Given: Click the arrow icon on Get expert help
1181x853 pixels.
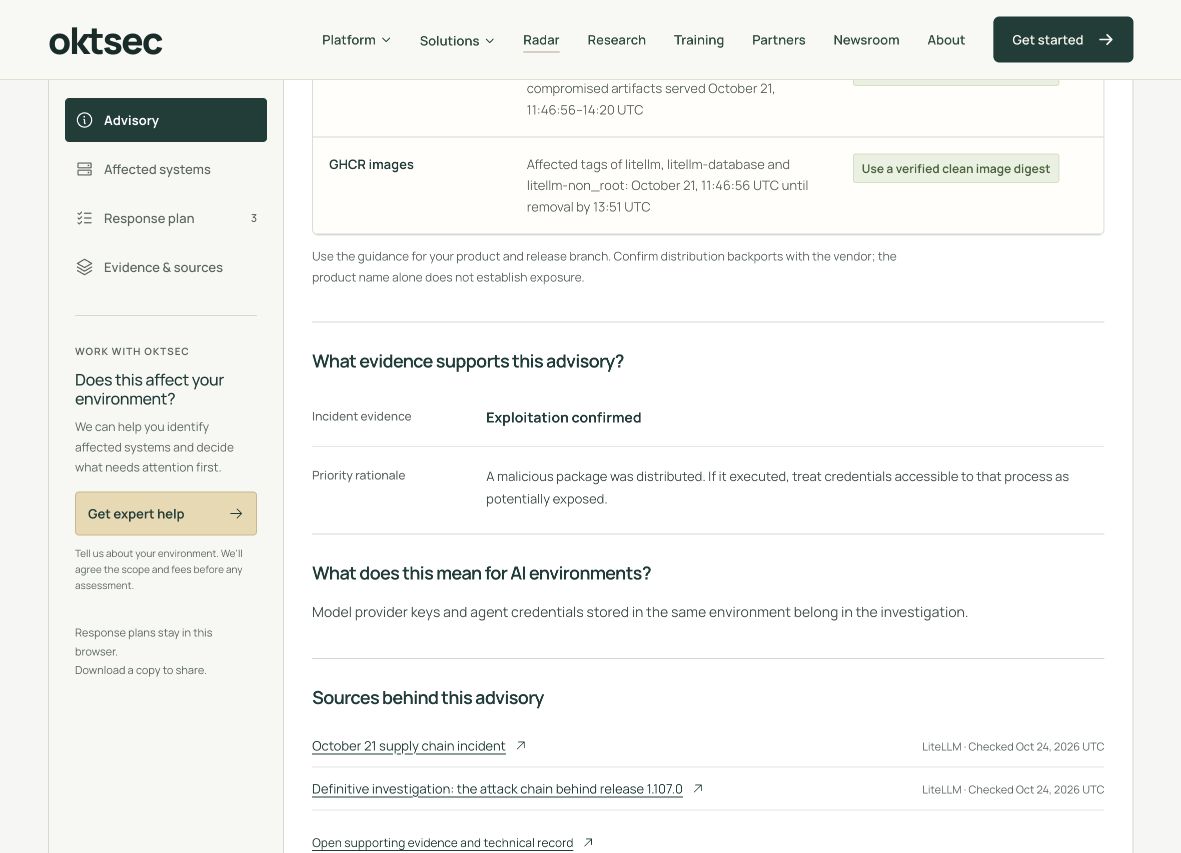Looking at the screenshot, I should [237, 513].
